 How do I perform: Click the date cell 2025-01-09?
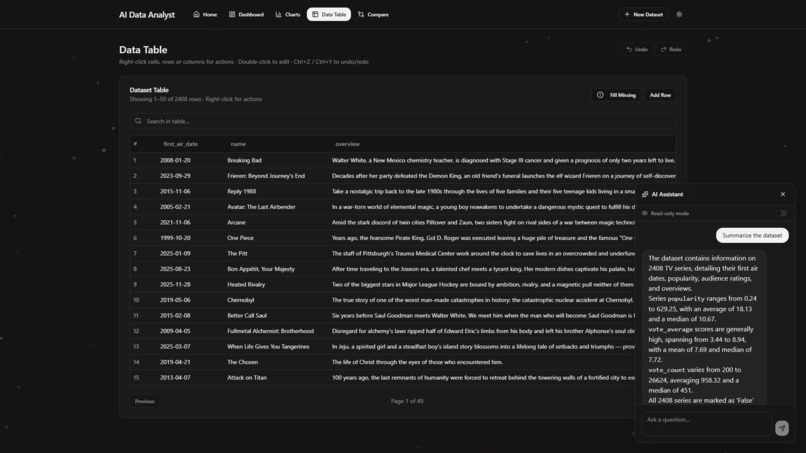point(175,253)
